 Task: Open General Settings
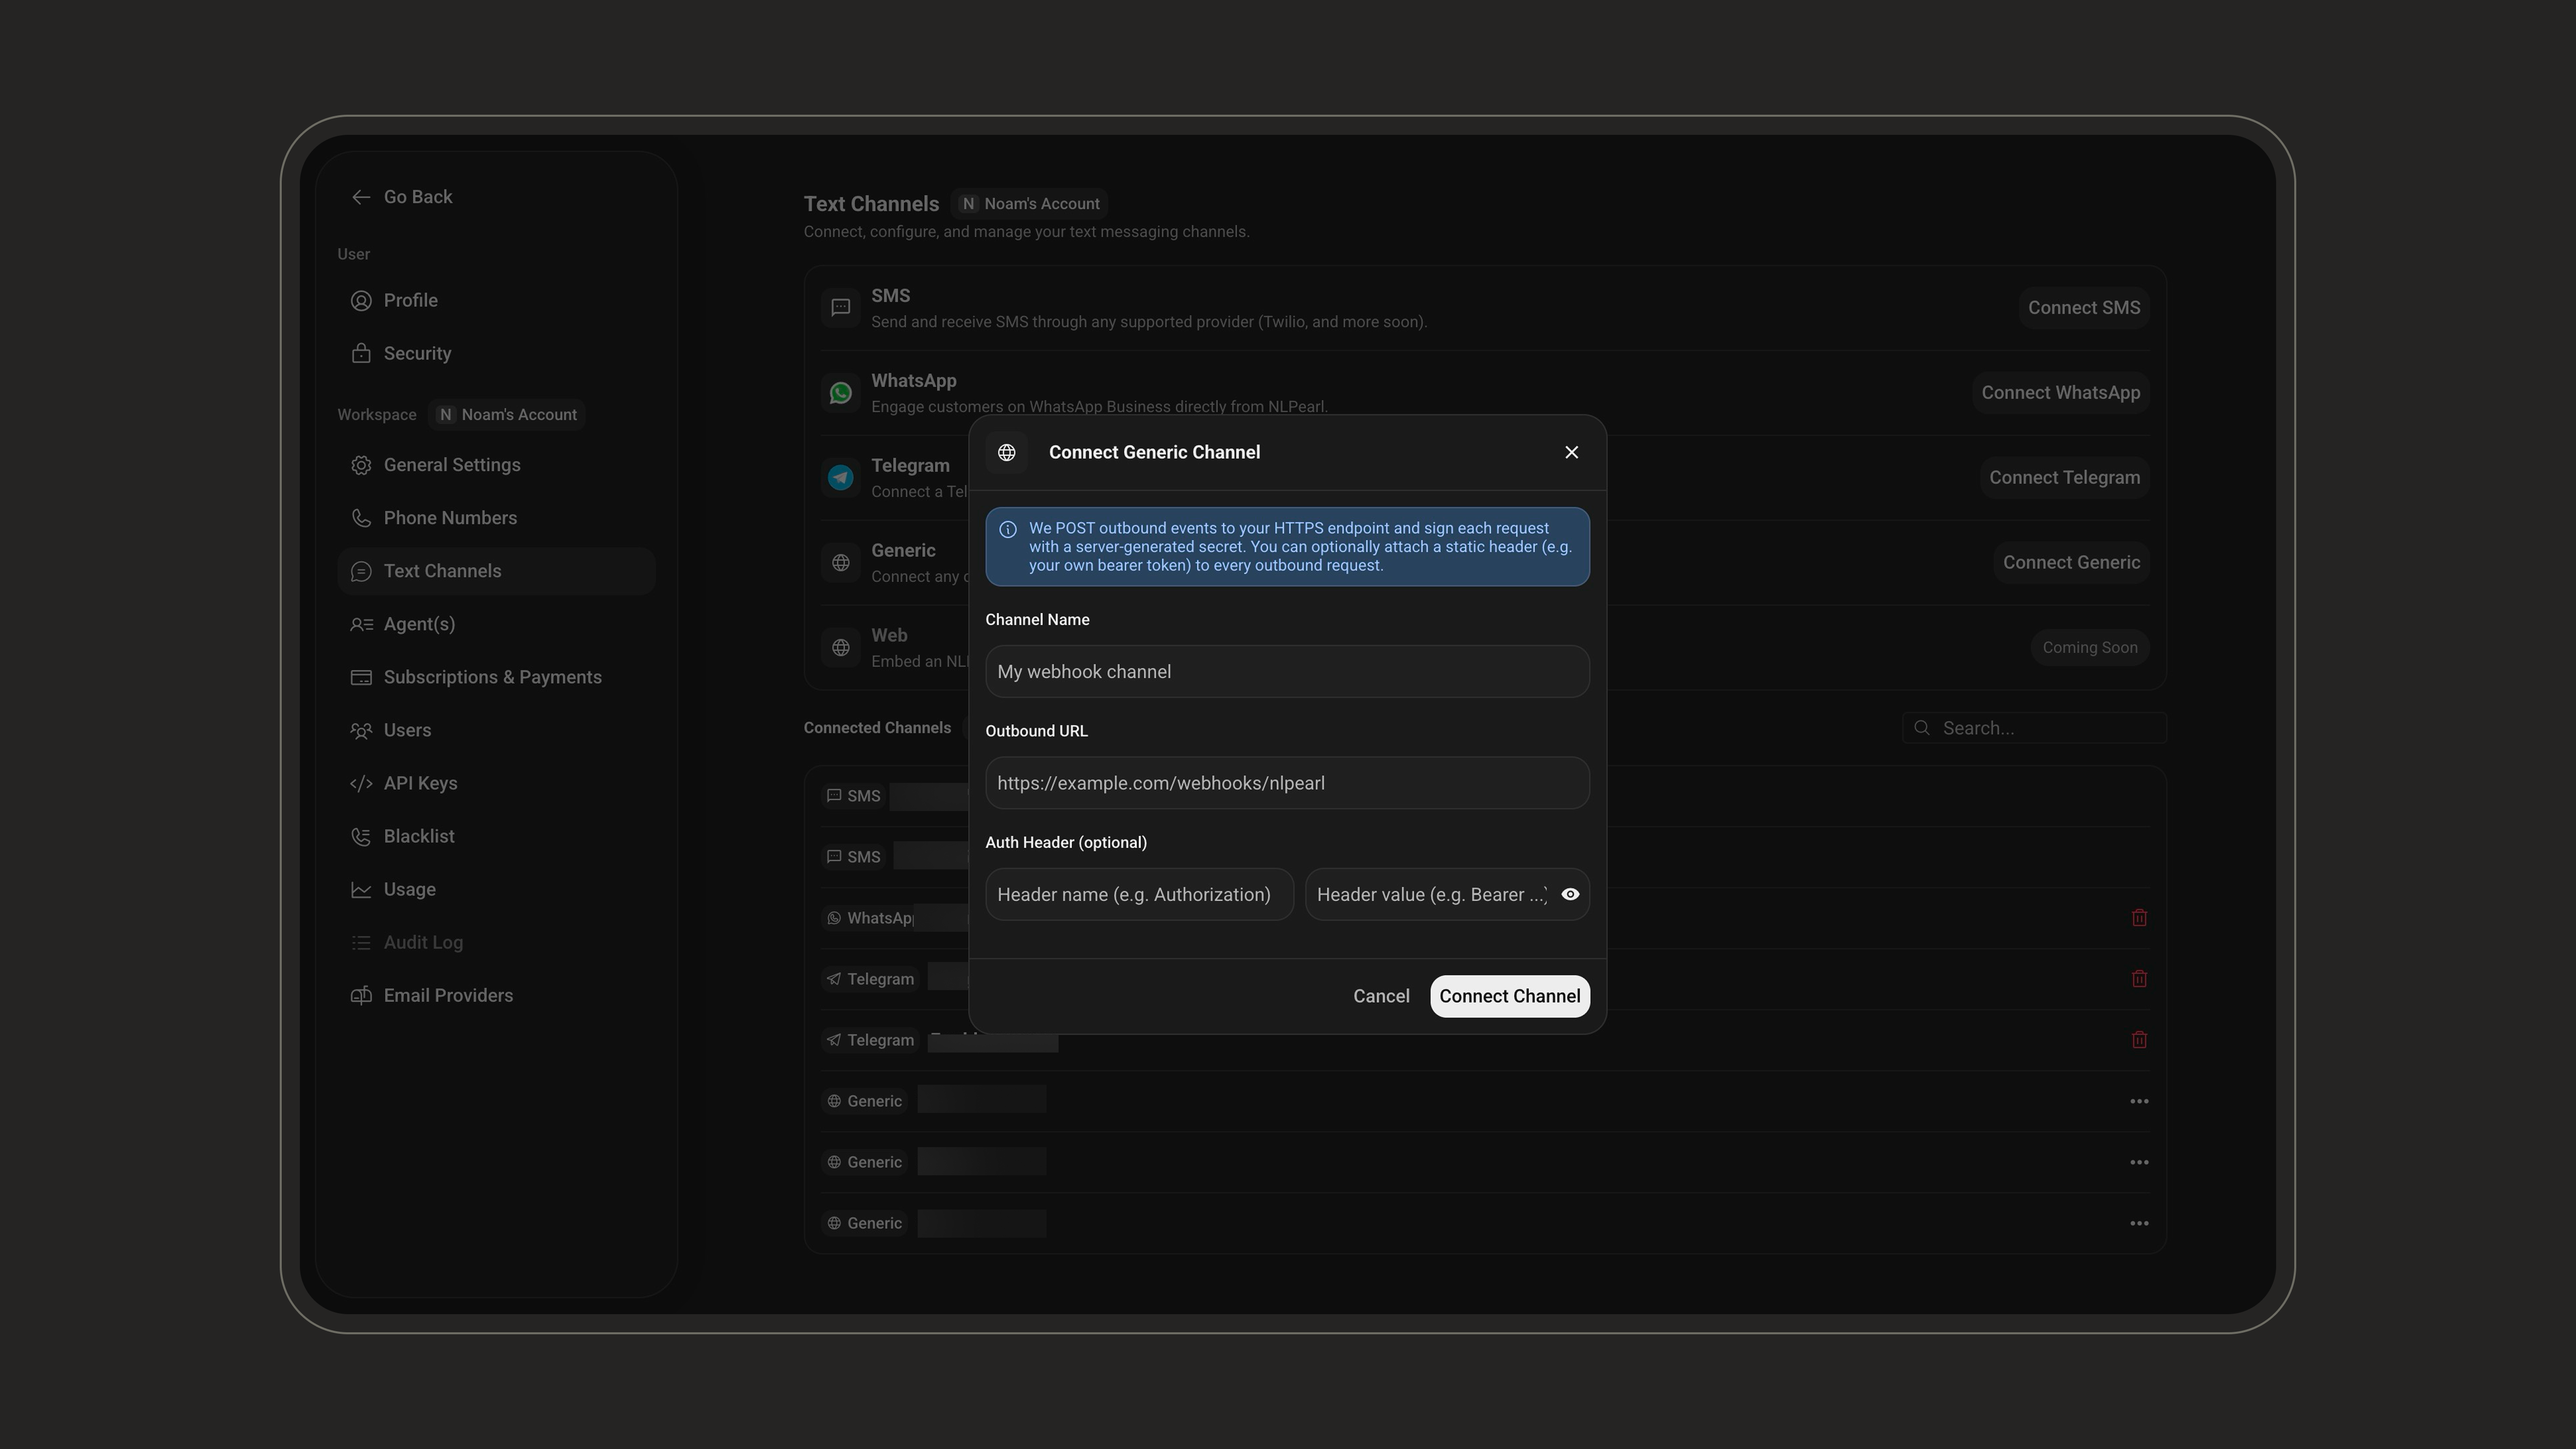pos(496,465)
